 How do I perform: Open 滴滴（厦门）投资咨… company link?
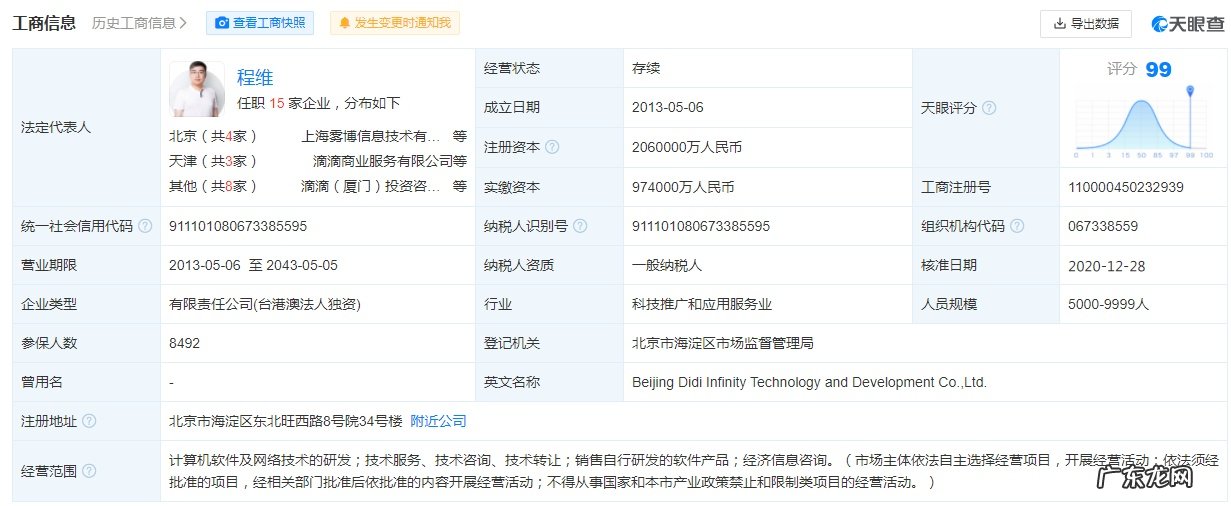click(x=371, y=186)
